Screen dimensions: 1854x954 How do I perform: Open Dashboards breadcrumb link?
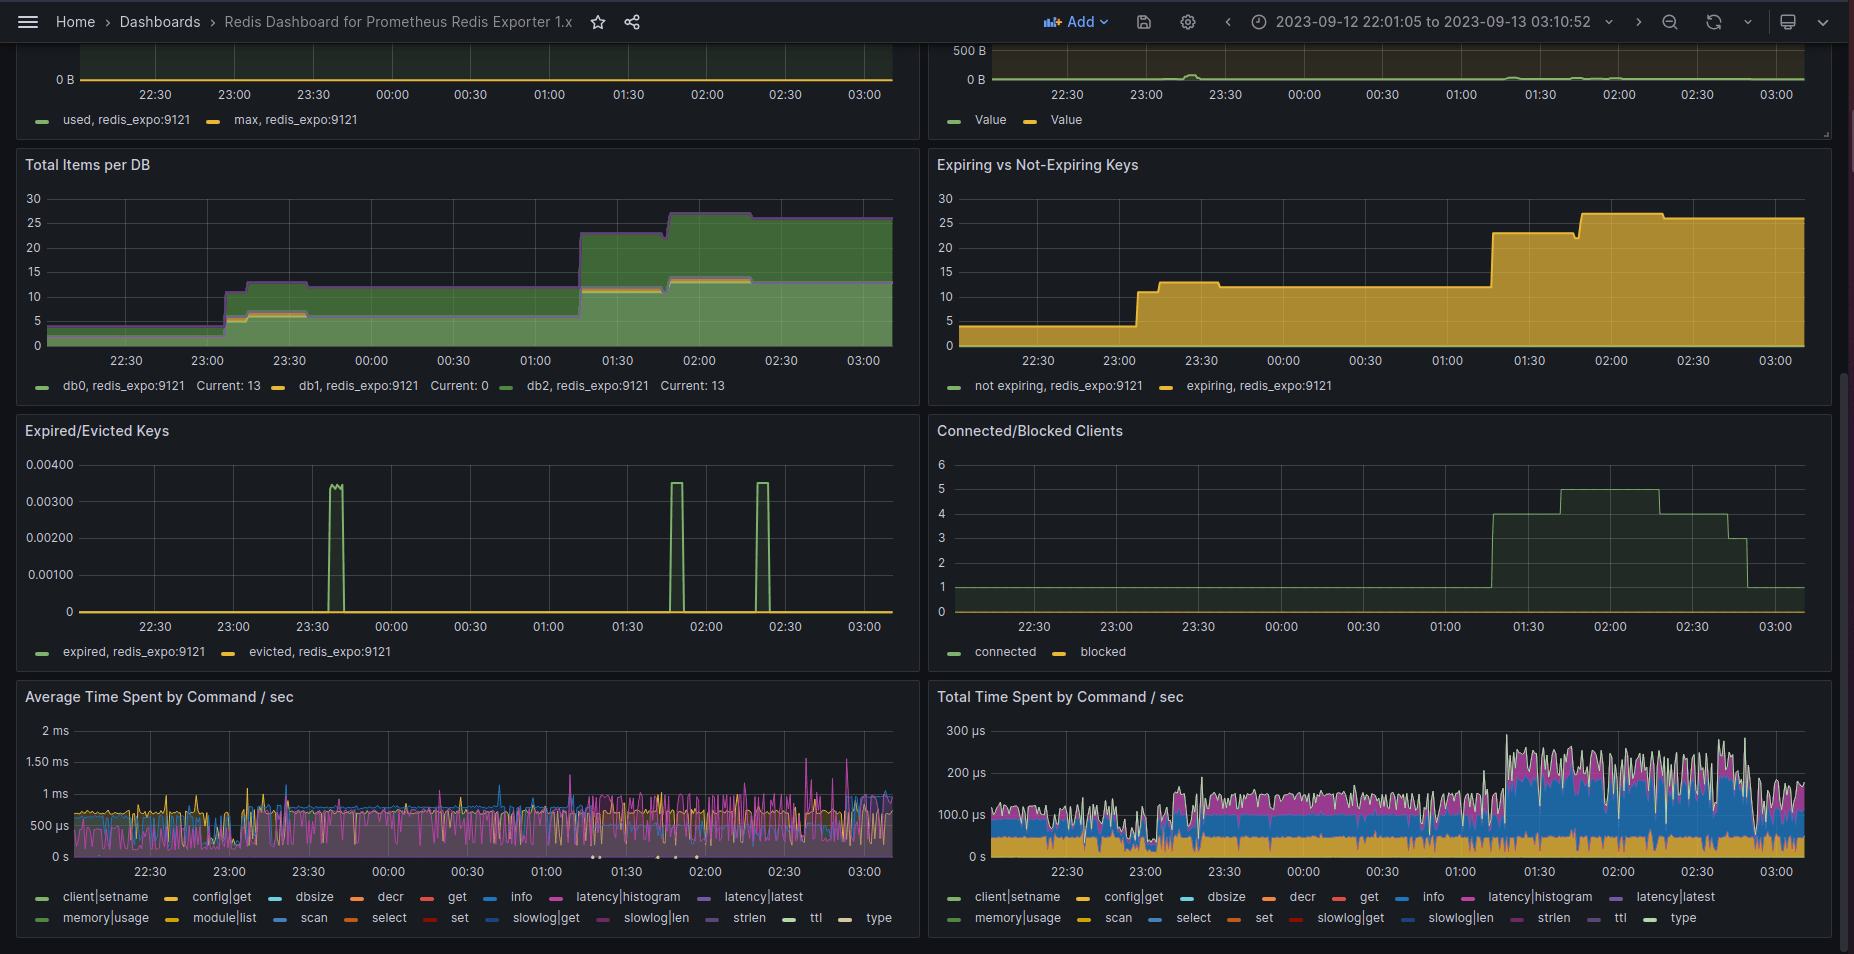tap(160, 22)
